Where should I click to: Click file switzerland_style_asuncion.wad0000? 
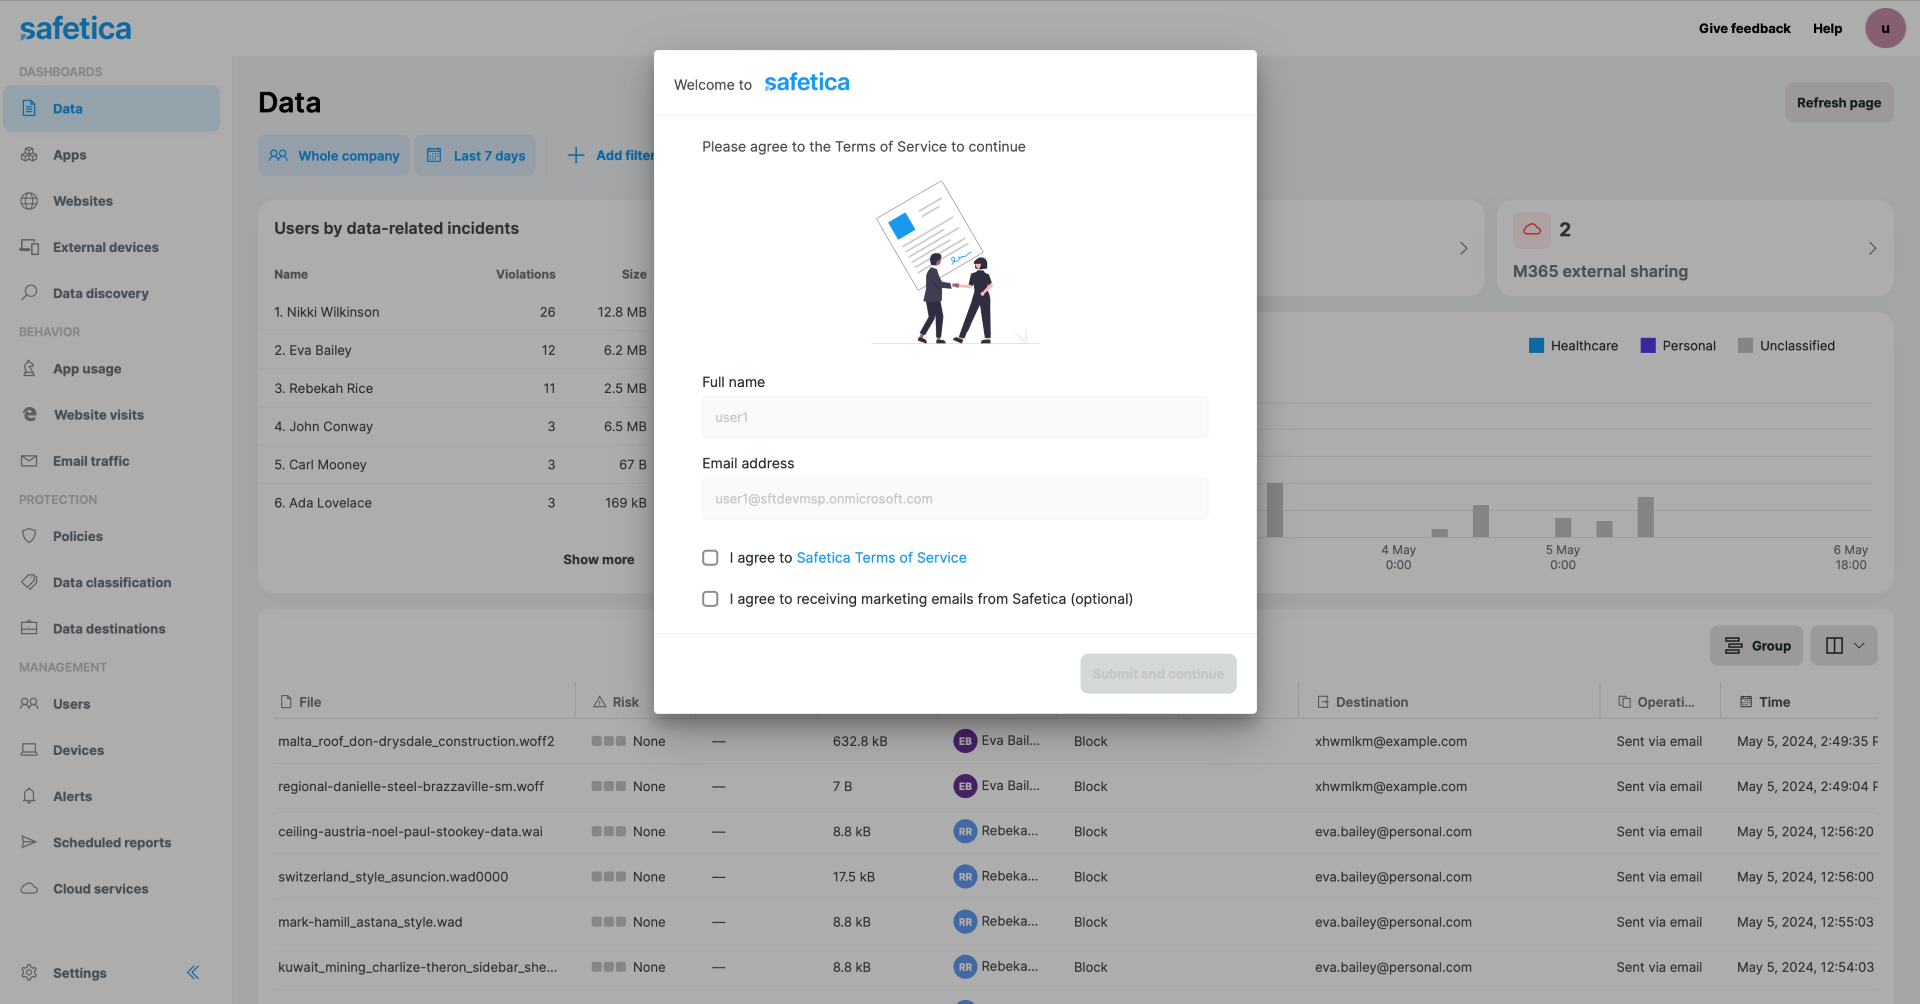pos(393,877)
